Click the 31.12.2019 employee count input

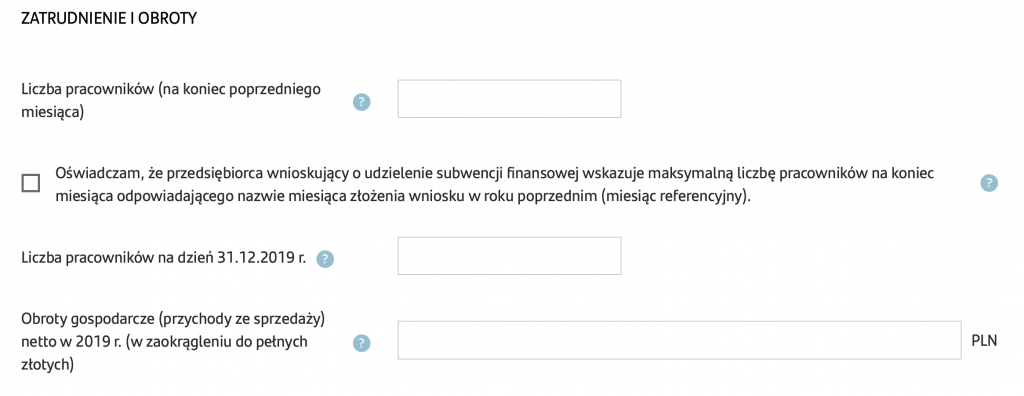[x=509, y=256]
